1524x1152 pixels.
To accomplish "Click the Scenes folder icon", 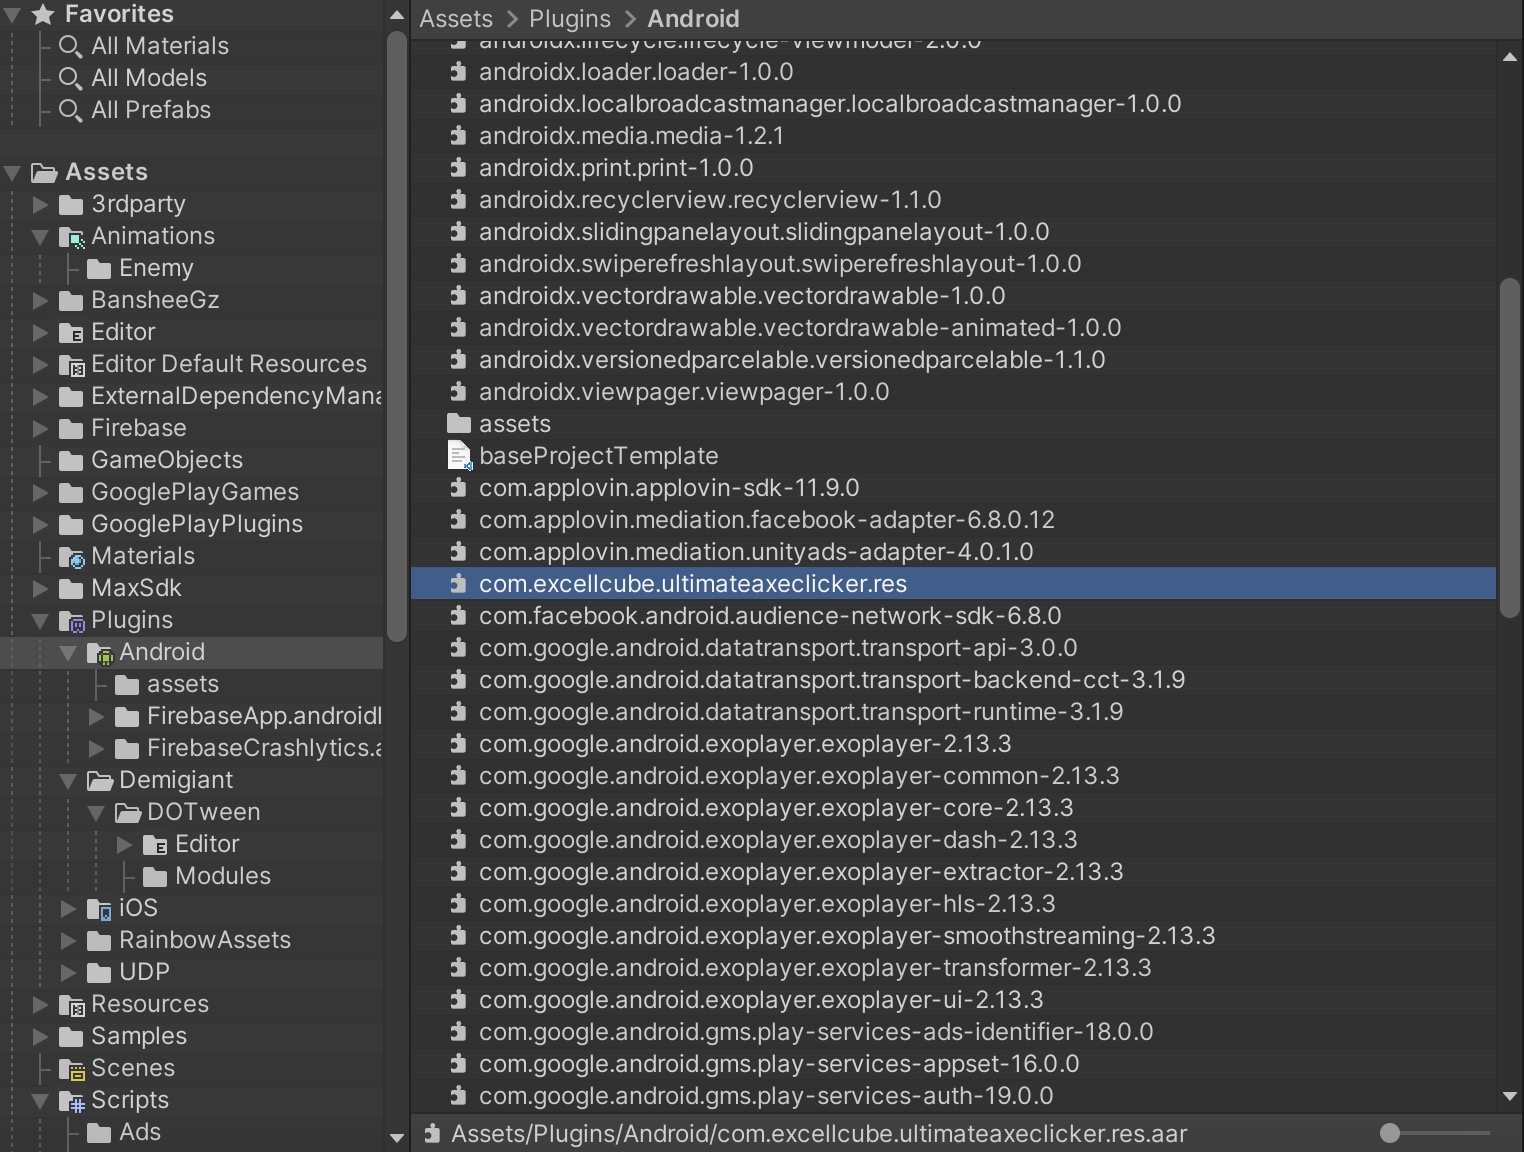I will coord(72,1069).
